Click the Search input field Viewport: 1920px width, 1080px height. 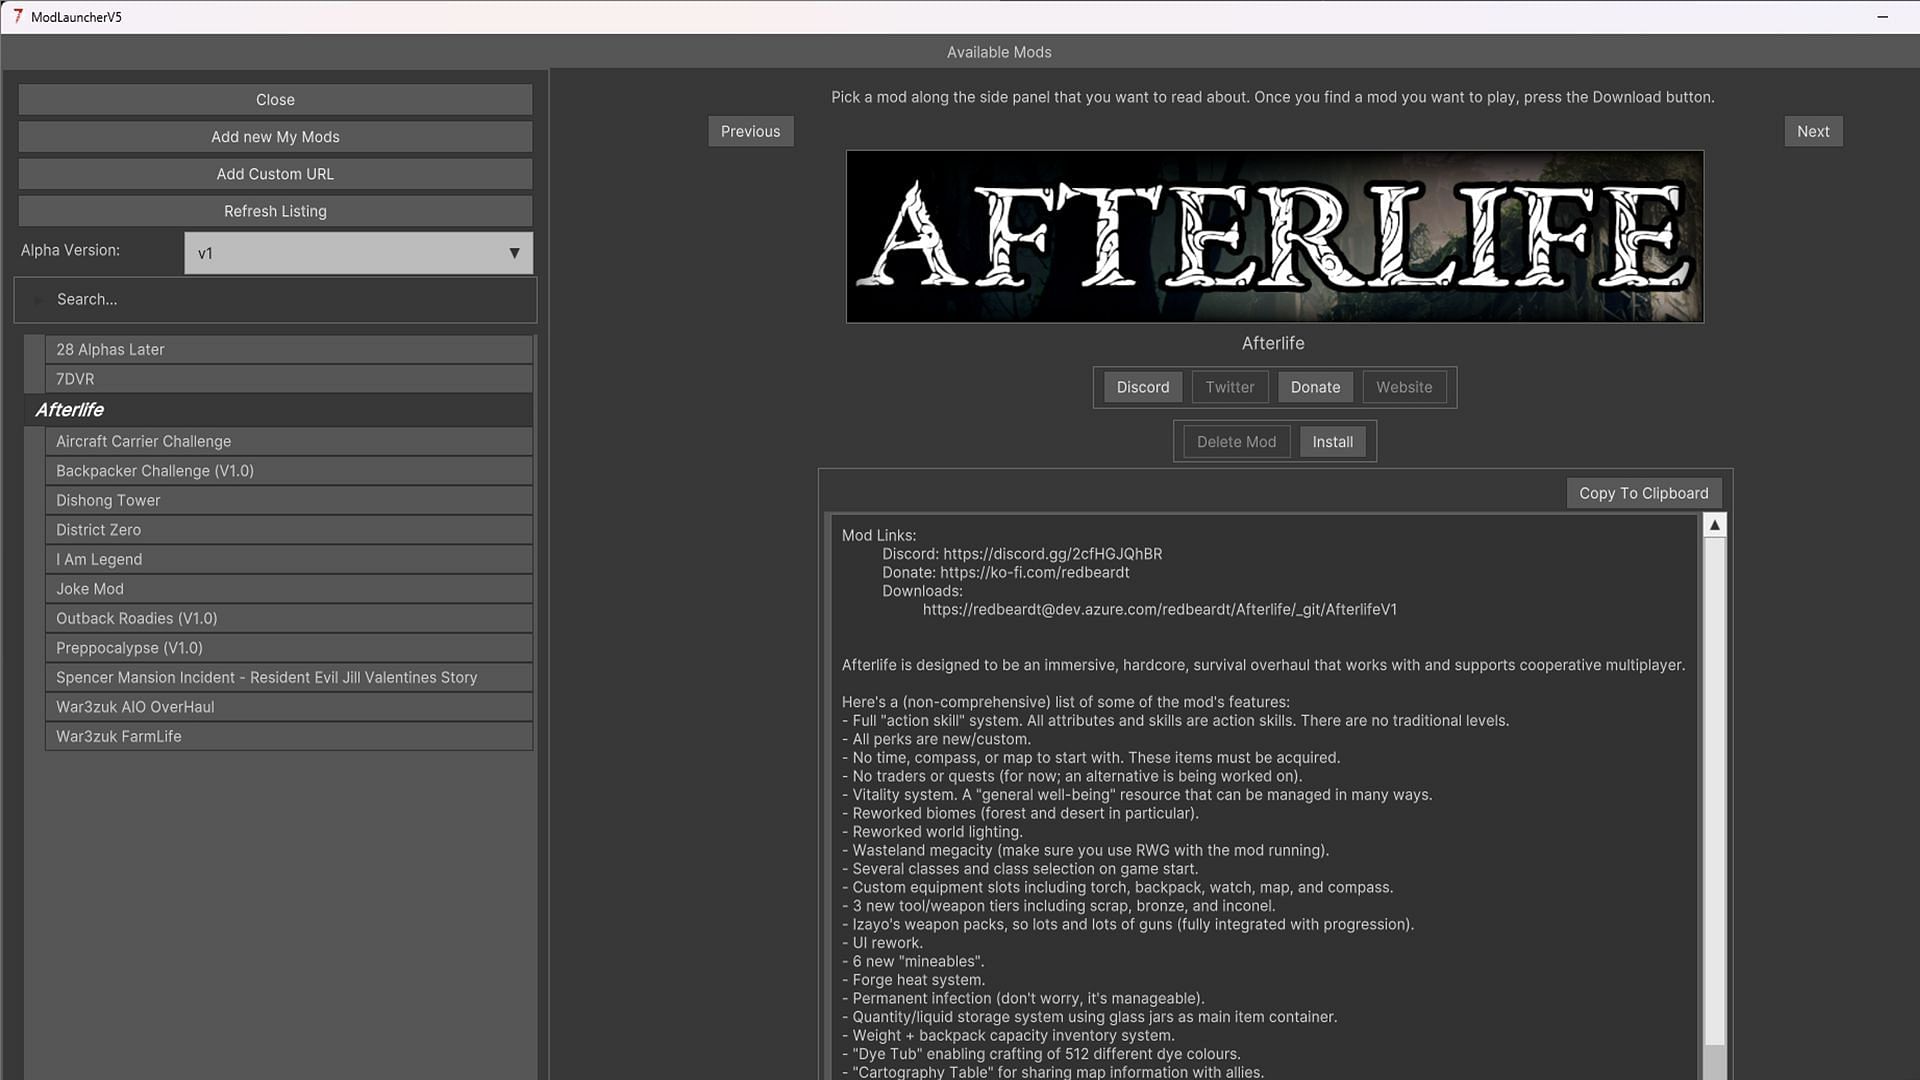click(274, 298)
